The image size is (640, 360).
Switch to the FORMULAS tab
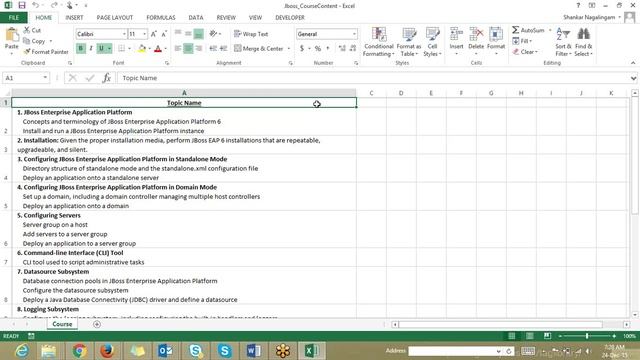(x=161, y=18)
